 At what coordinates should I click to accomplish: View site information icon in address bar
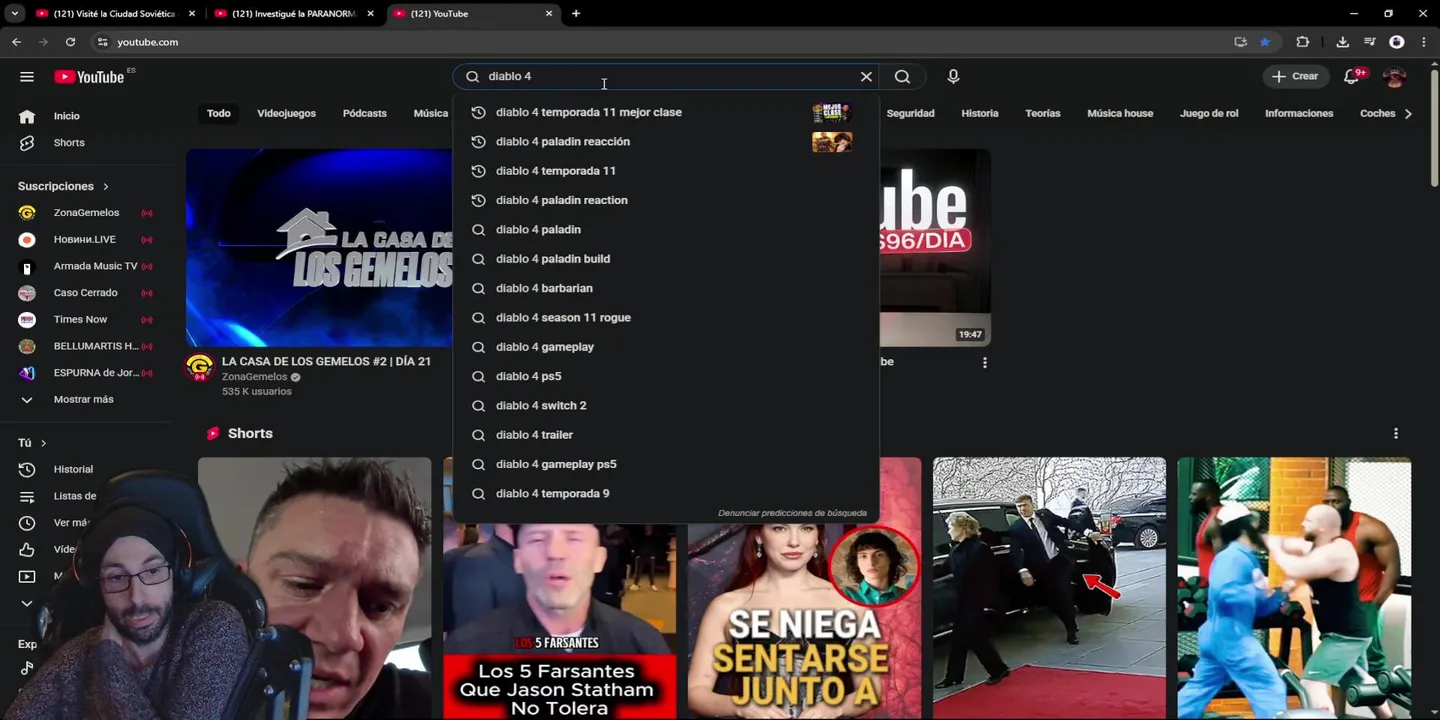pyautogui.click(x=102, y=42)
